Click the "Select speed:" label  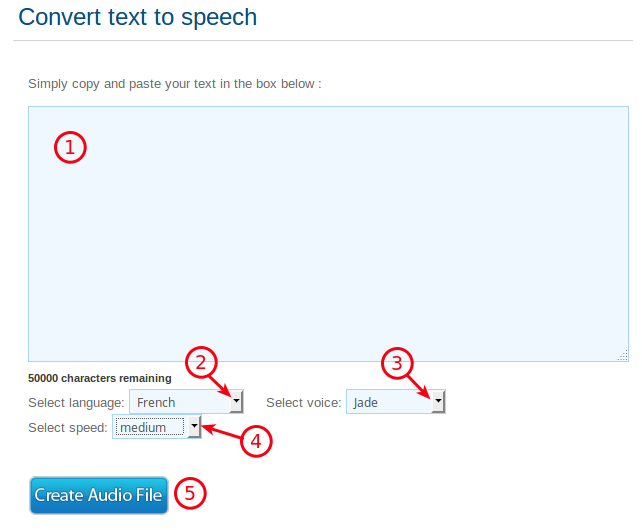[x=68, y=428]
